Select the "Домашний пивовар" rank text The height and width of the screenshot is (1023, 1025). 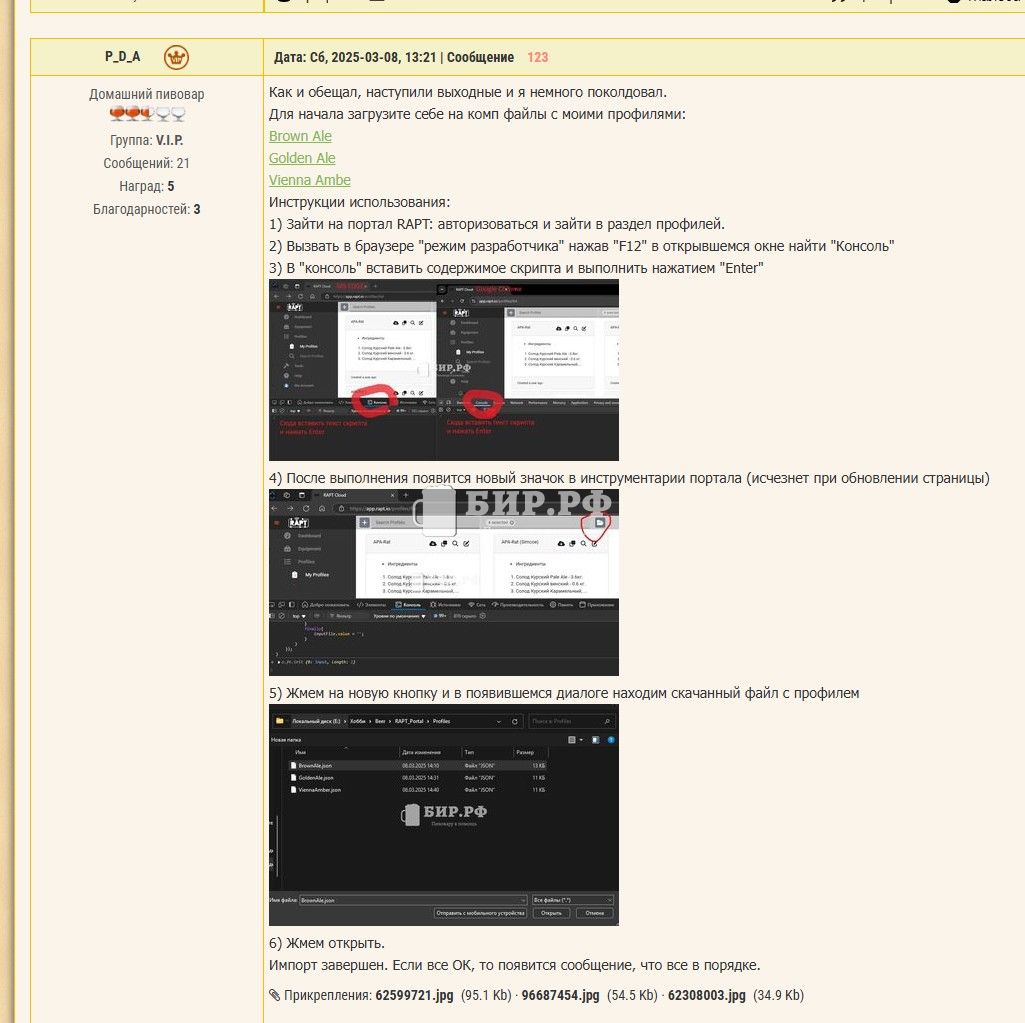[146, 94]
